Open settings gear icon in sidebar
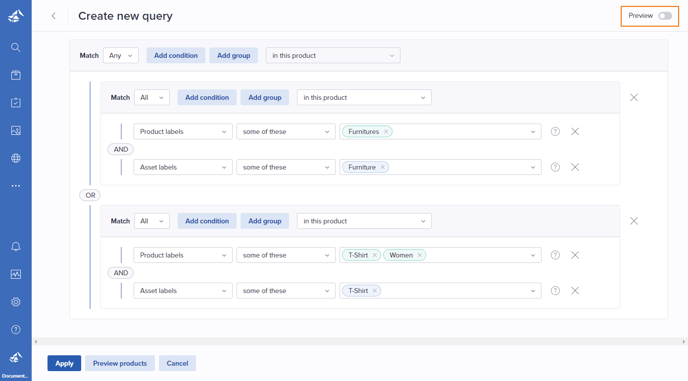Image resolution: width=688 pixels, height=381 pixels. (16, 302)
